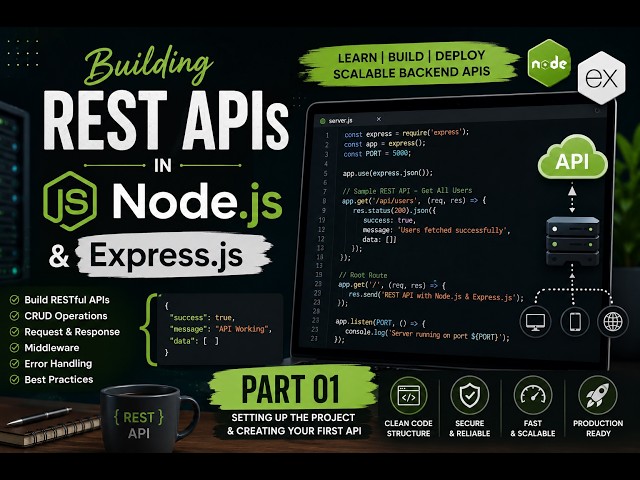Click the '{ REST } API' mug label
The image size is (640, 480).
point(138,425)
